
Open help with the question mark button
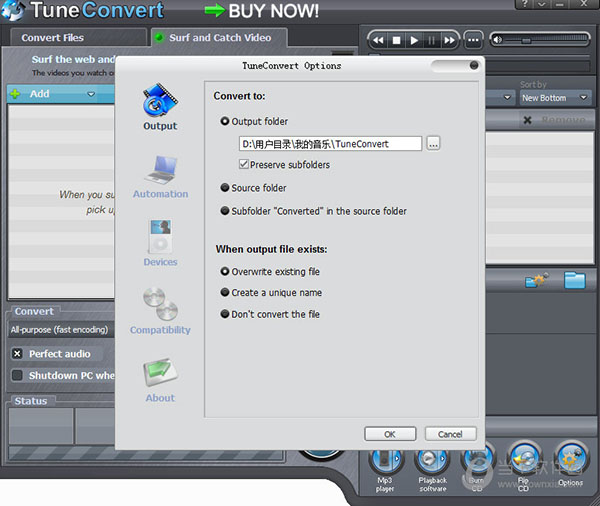click(525, 4)
